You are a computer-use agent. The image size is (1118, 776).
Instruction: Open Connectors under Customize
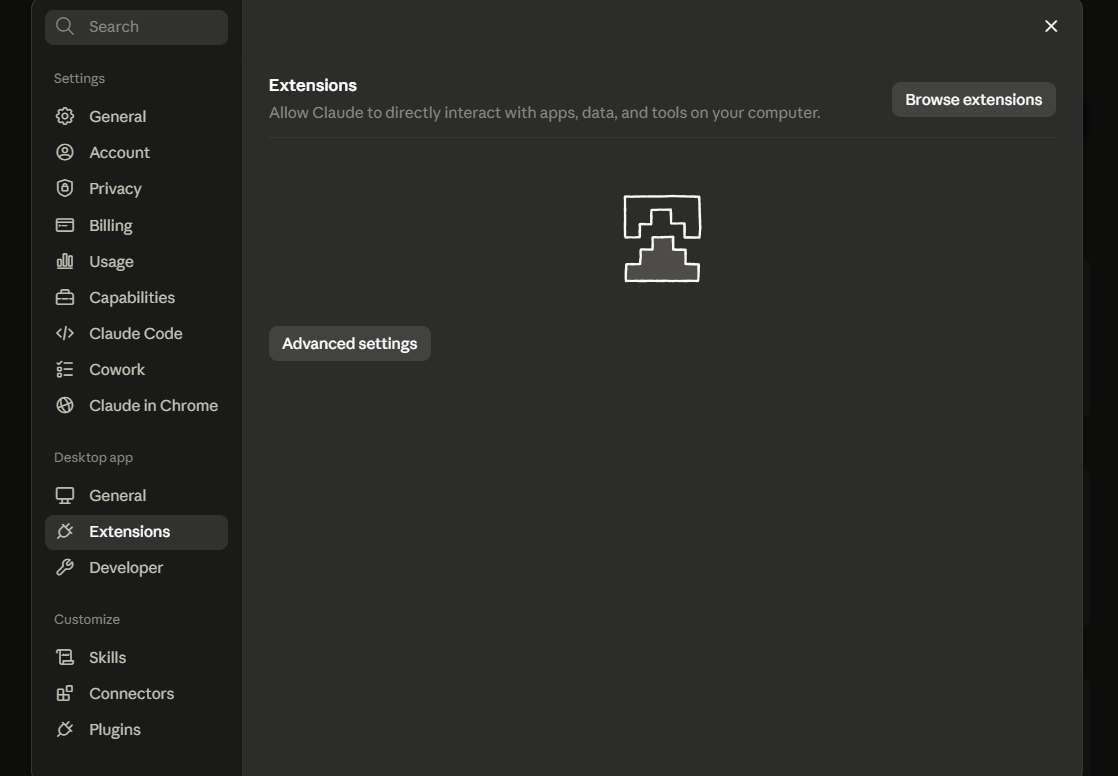point(136,693)
